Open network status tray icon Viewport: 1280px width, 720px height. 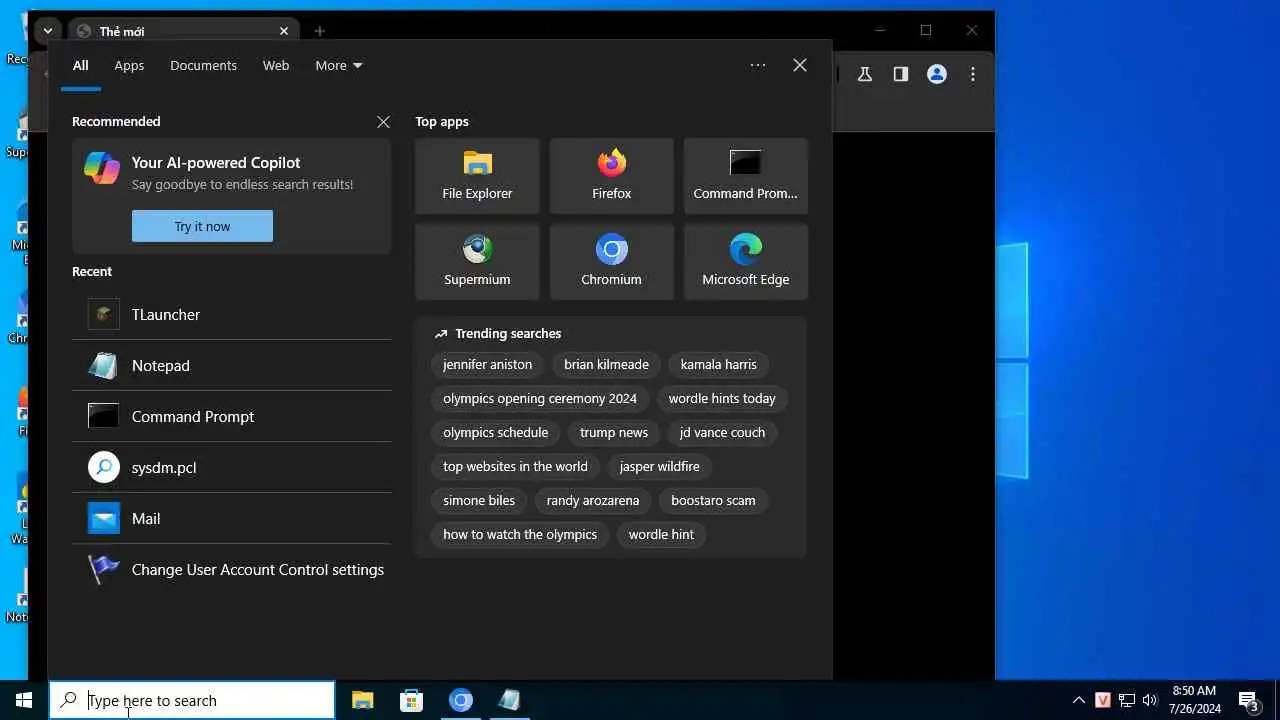click(x=1127, y=700)
